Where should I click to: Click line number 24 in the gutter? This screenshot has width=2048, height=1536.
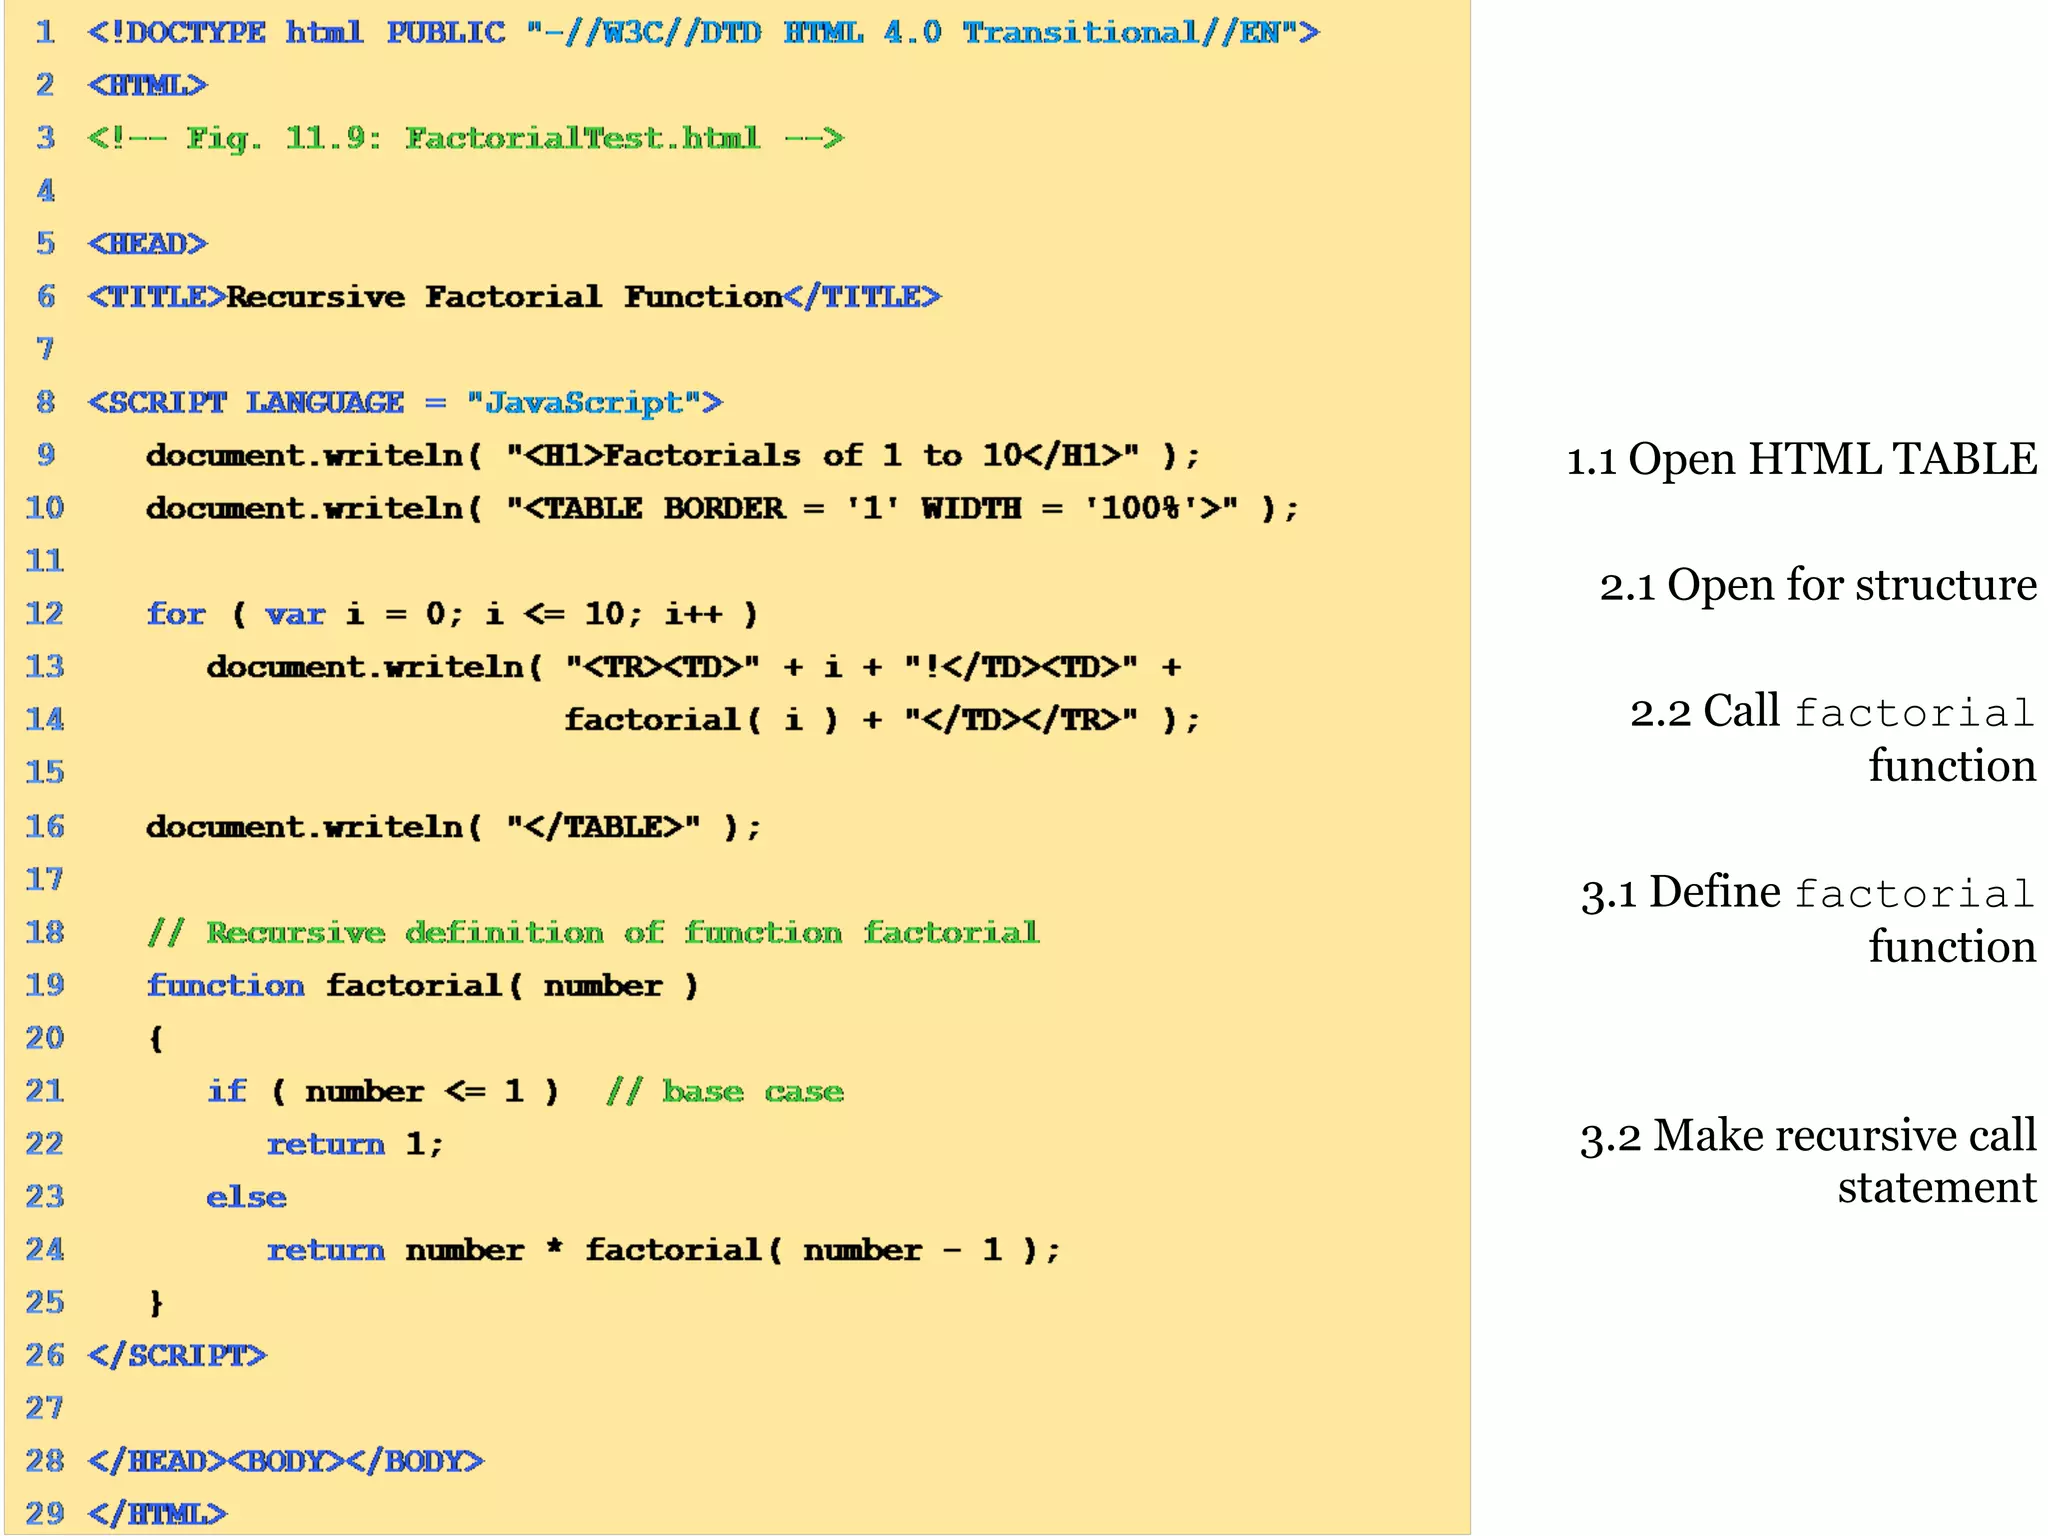45,1251
